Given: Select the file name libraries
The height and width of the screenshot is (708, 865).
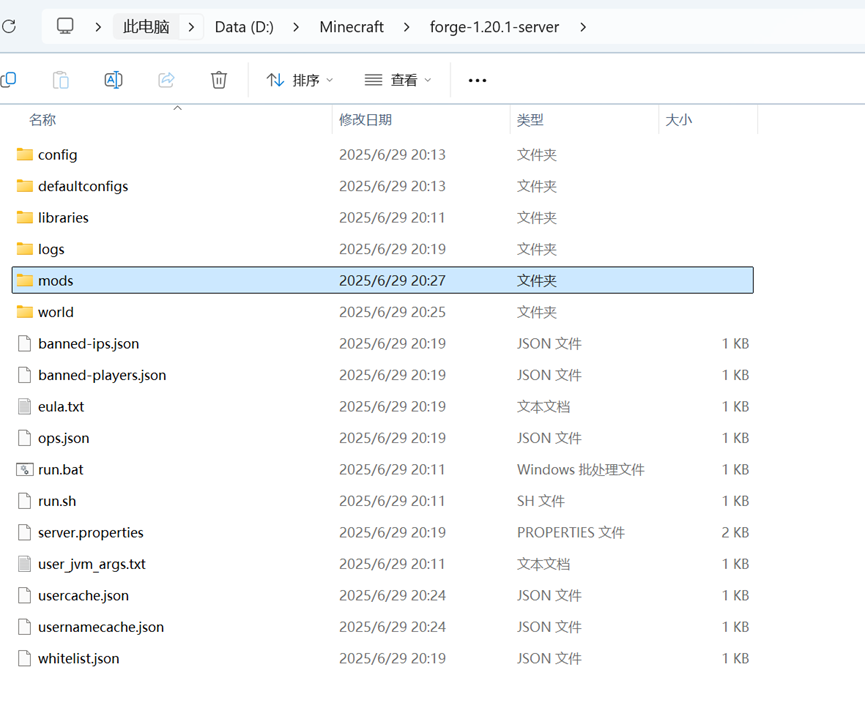Looking at the screenshot, I should 63,218.
